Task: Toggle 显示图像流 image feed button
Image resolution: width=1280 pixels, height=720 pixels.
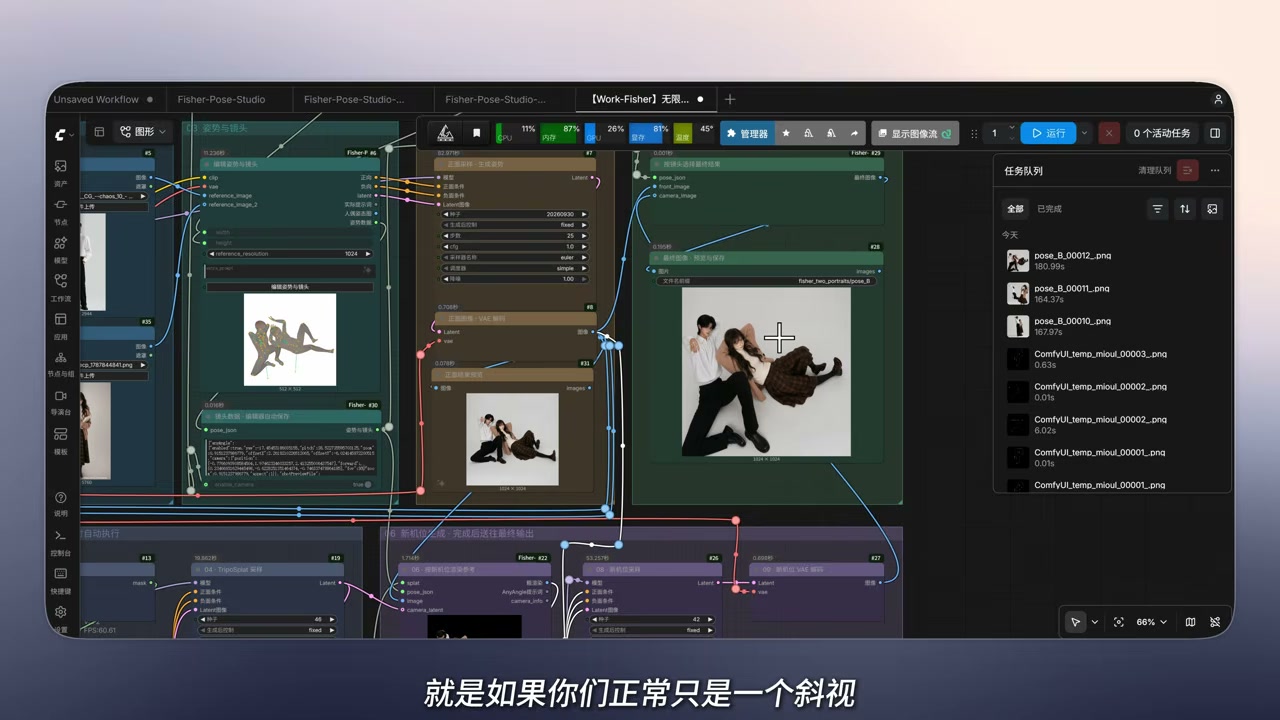Action: click(x=915, y=133)
